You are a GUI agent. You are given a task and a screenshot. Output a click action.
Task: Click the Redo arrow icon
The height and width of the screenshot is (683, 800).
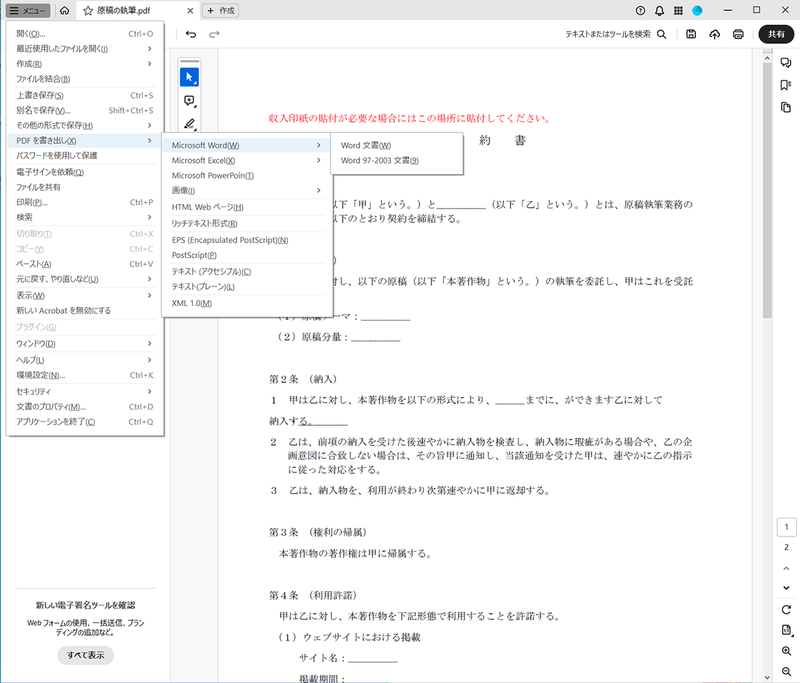coord(214,34)
